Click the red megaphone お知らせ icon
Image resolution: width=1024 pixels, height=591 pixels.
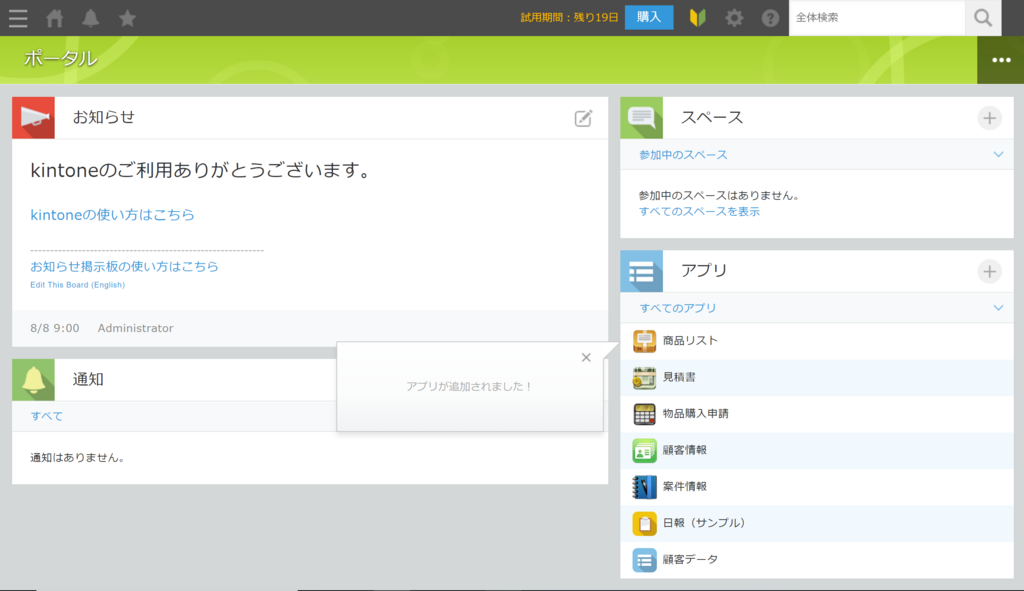[x=33, y=118]
